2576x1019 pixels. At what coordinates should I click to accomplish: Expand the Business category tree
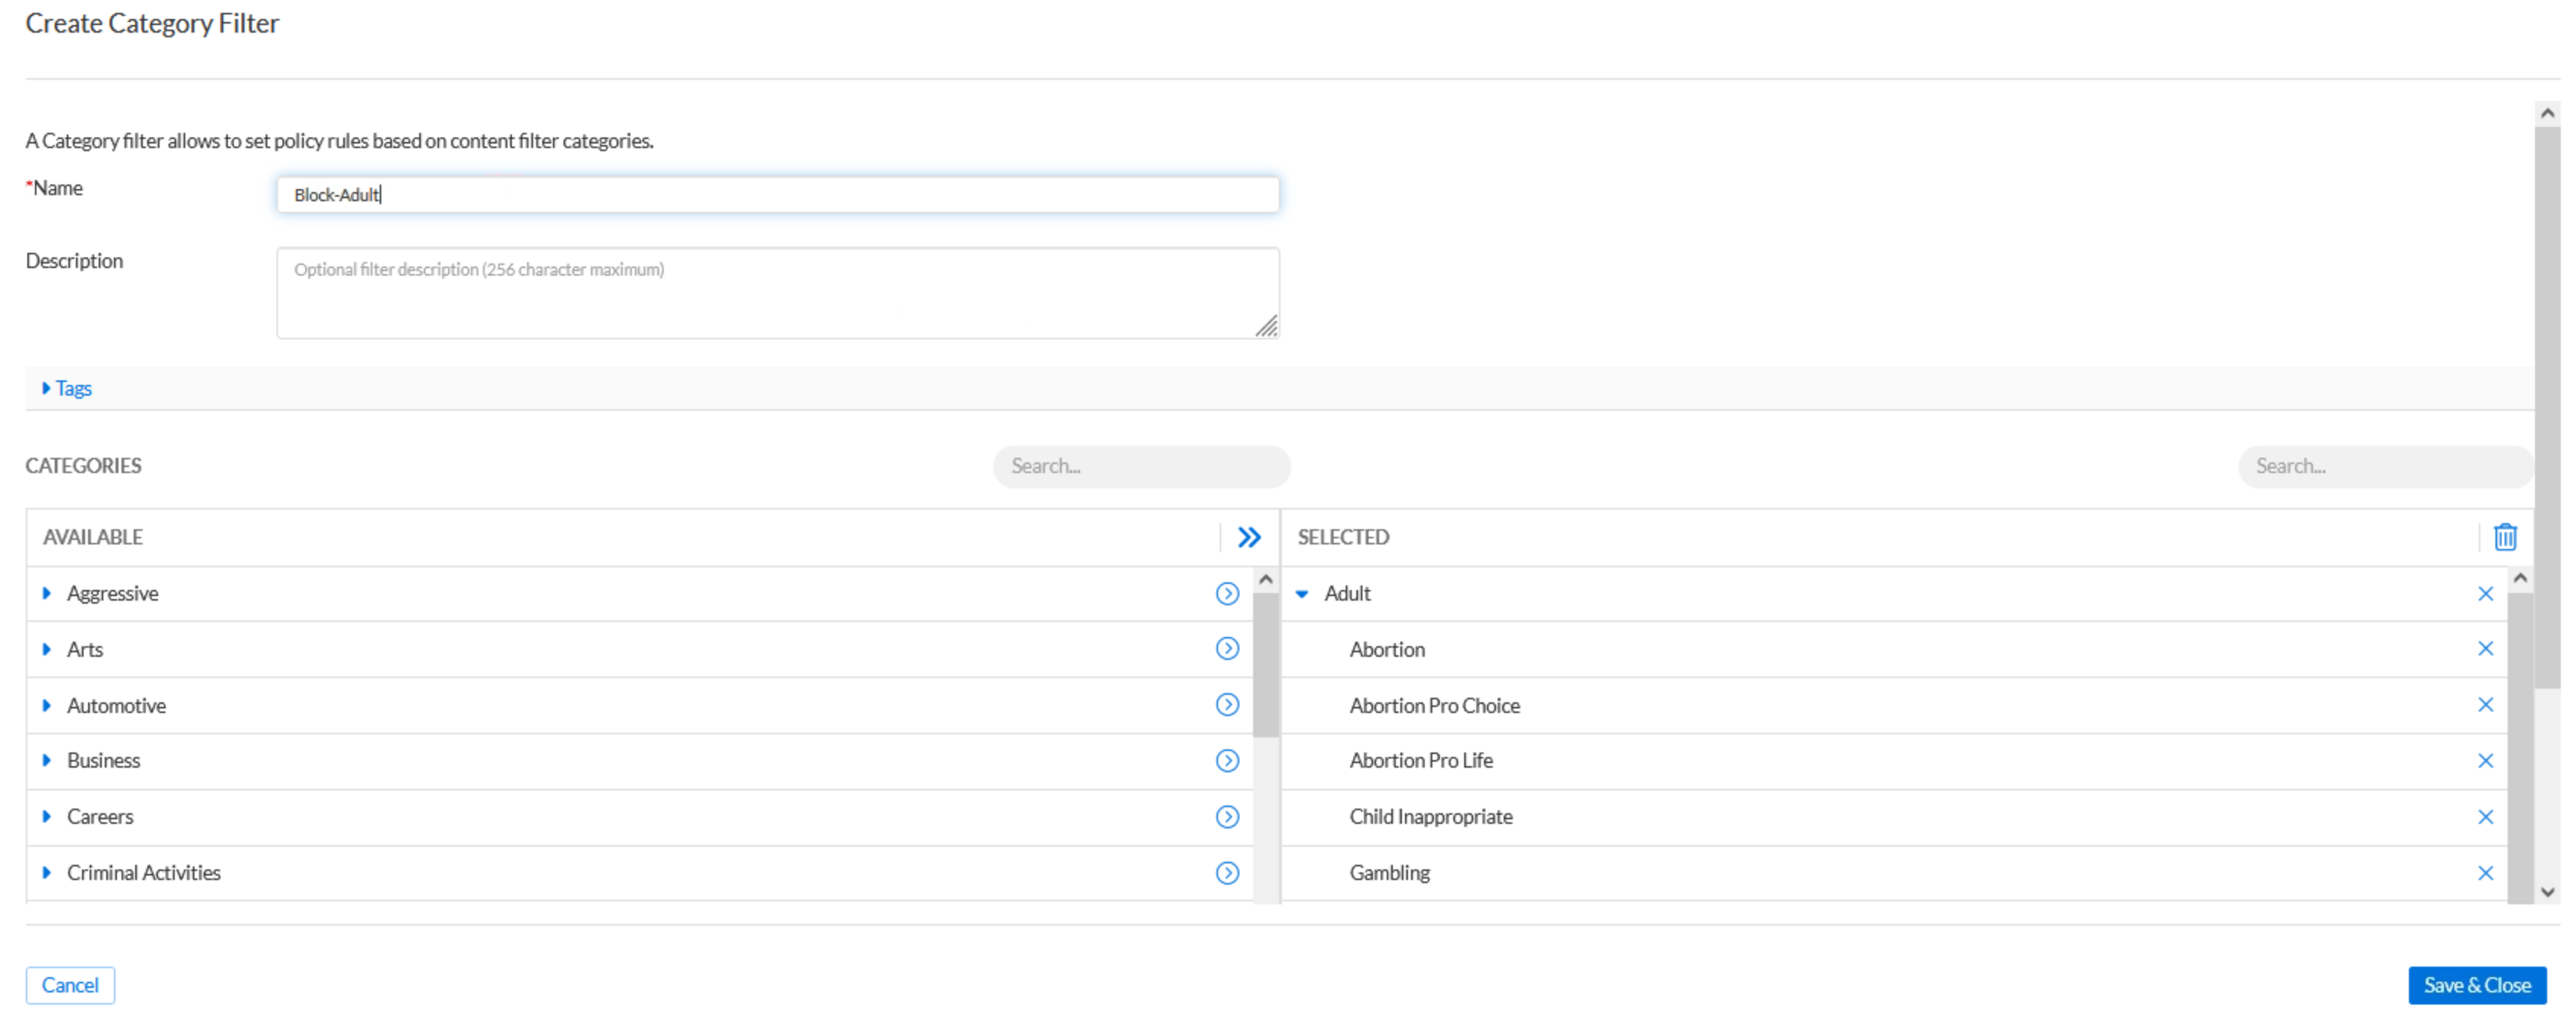click(47, 760)
